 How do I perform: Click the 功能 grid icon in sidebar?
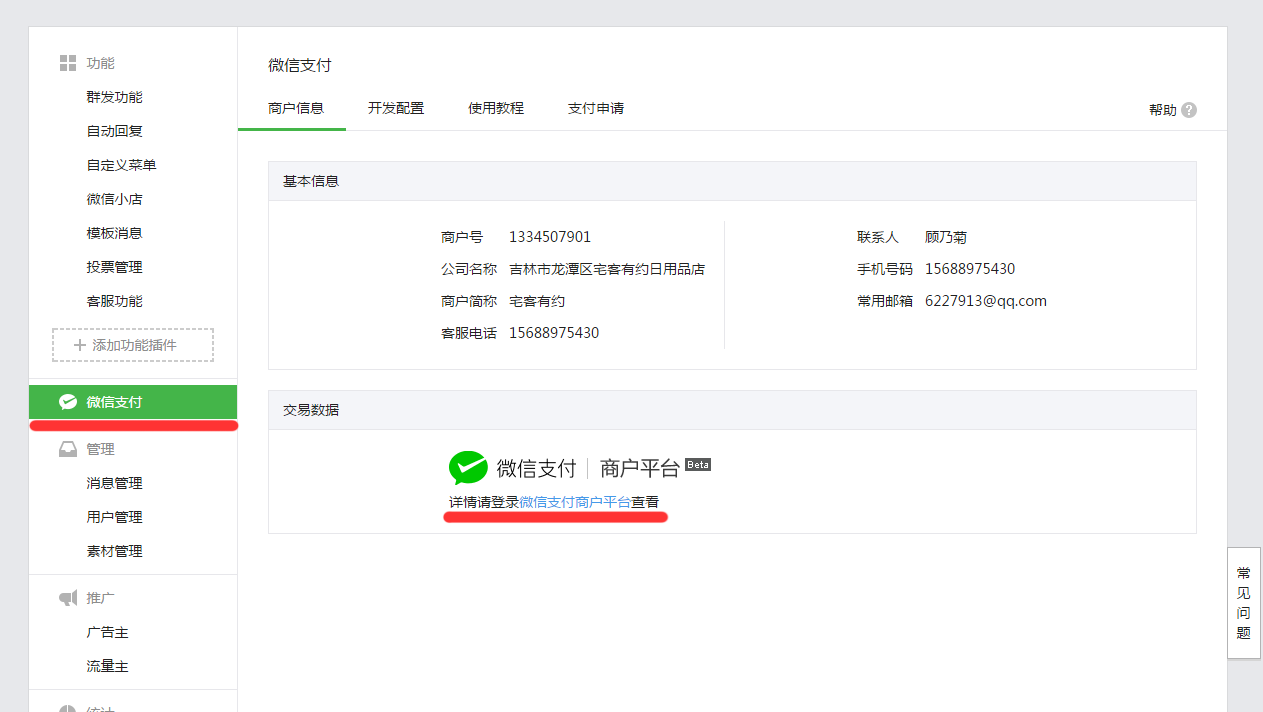point(68,63)
